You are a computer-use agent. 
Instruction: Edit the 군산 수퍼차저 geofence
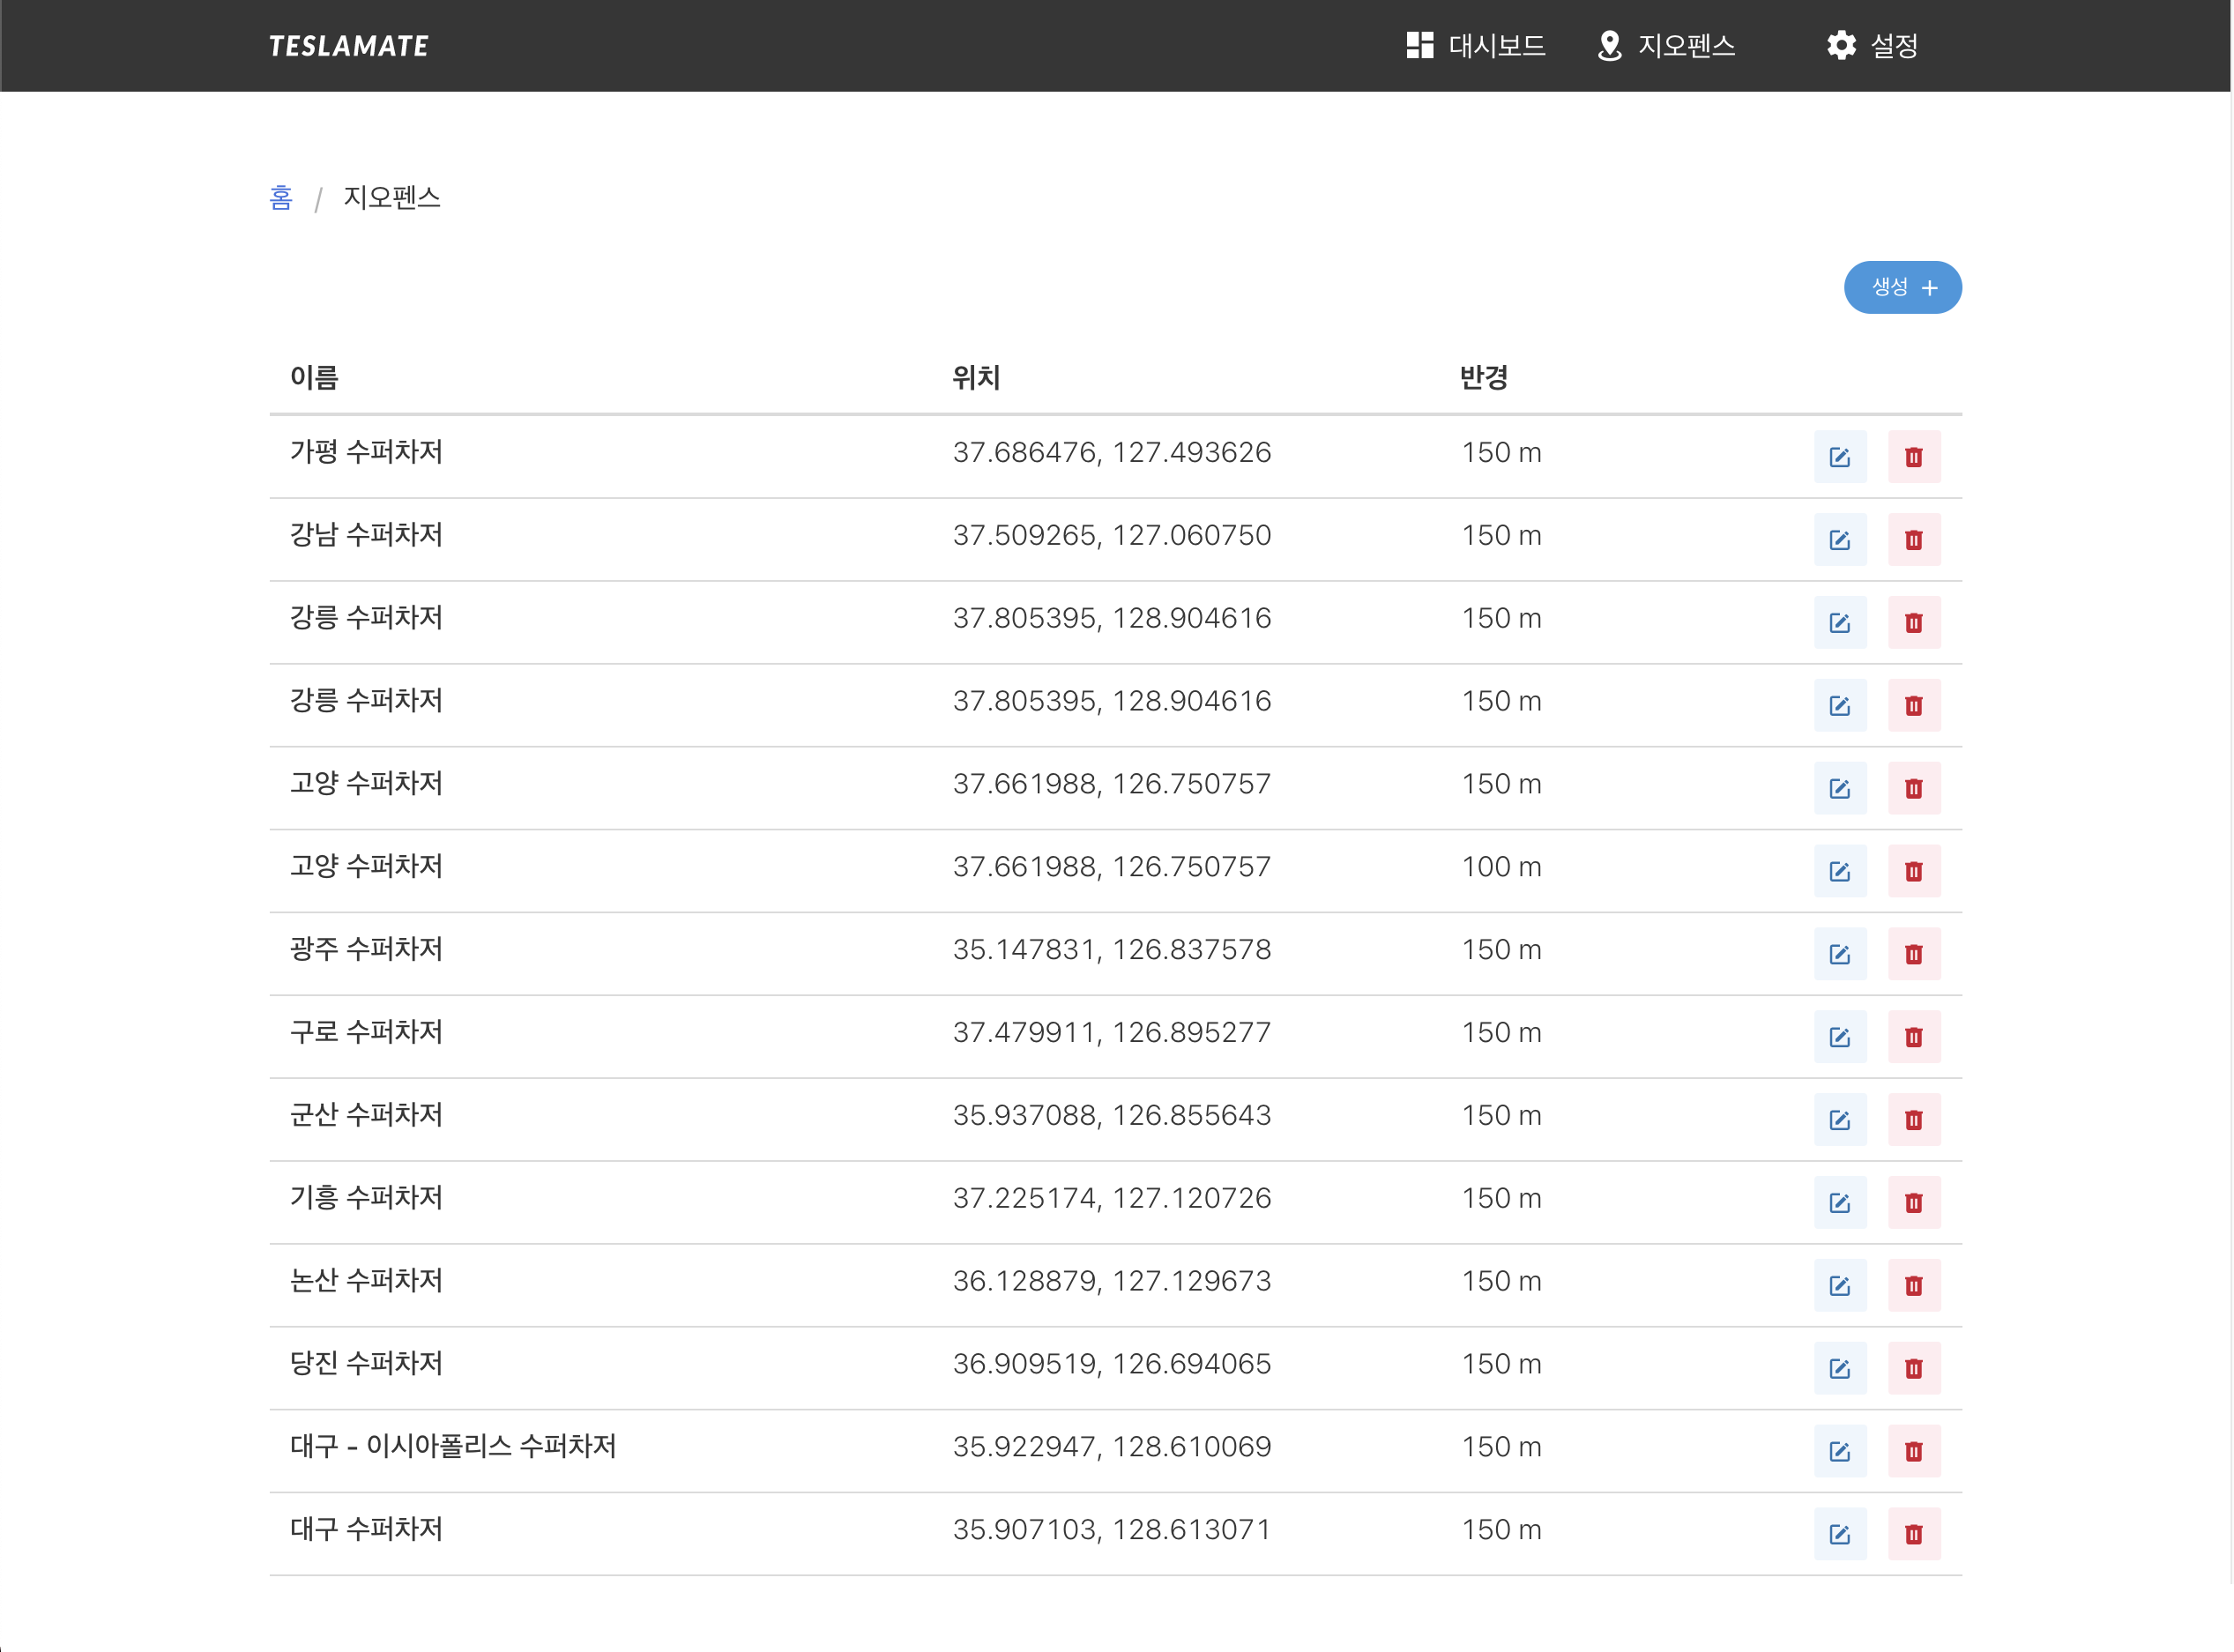coord(1840,1120)
